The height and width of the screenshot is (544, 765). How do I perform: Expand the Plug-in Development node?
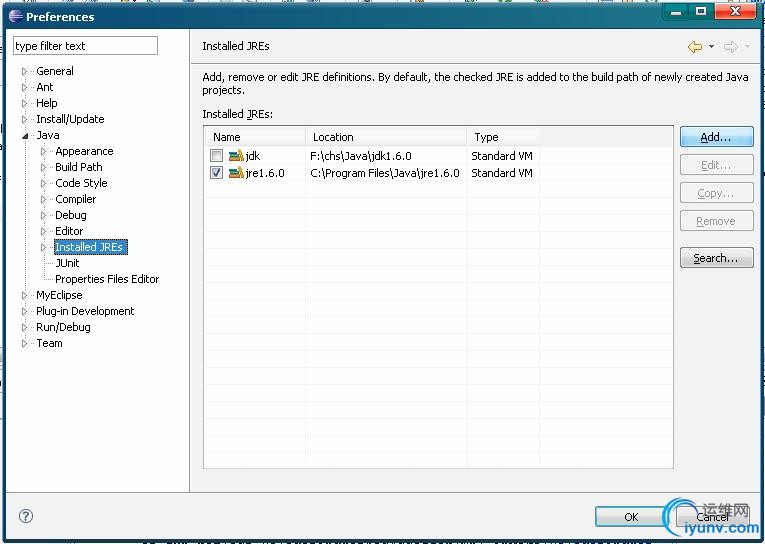(24, 311)
